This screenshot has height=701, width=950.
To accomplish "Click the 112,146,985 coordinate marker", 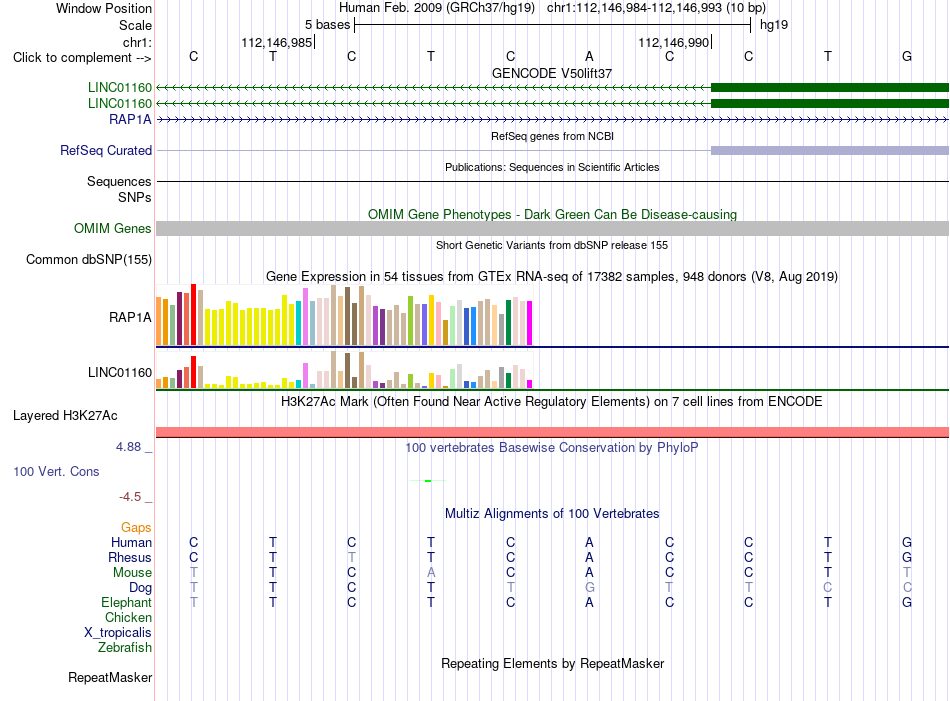I will coord(277,42).
